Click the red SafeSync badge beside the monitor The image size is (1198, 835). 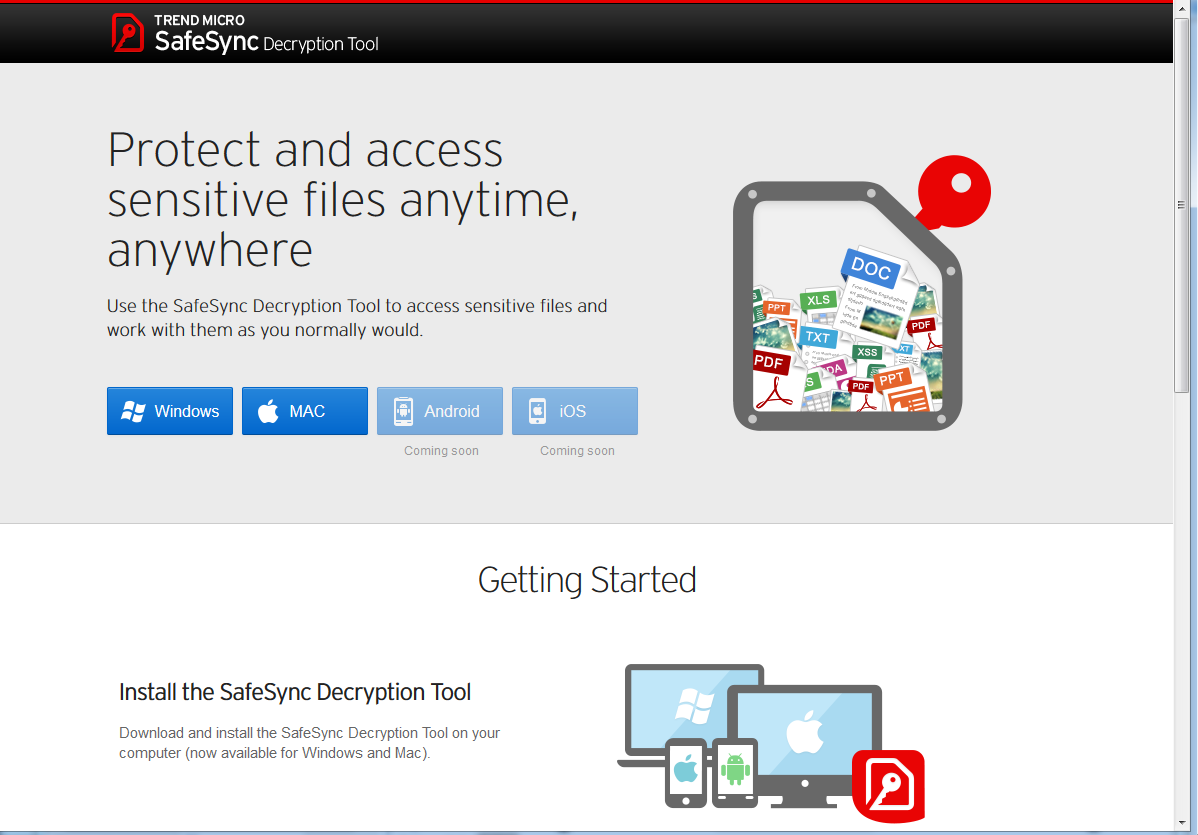(x=888, y=785)
